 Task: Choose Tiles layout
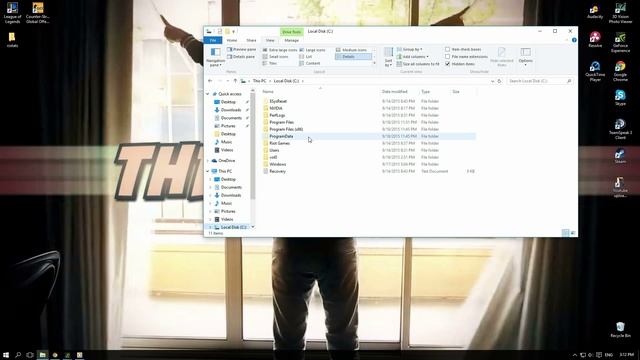(x=270, y=64)
